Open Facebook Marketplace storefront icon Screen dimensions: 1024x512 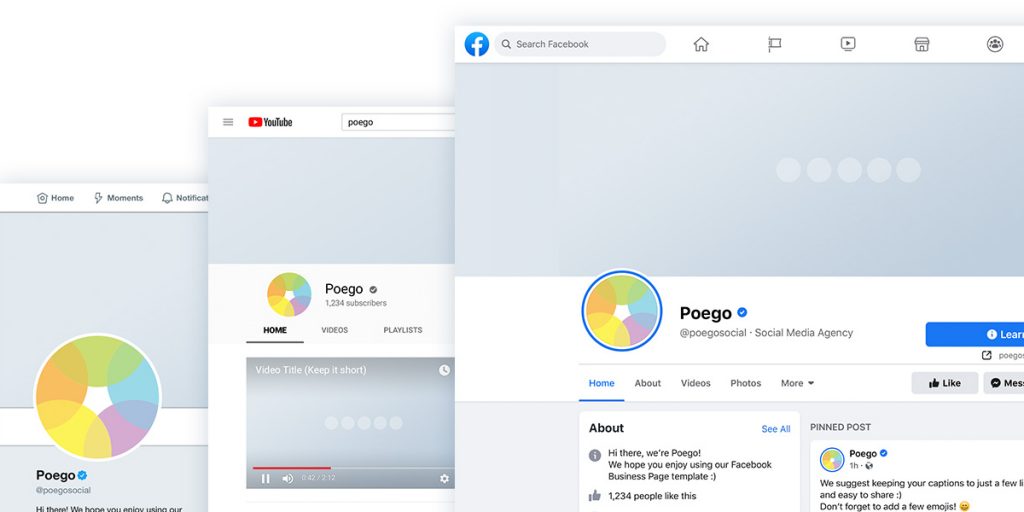click(922, 44)
